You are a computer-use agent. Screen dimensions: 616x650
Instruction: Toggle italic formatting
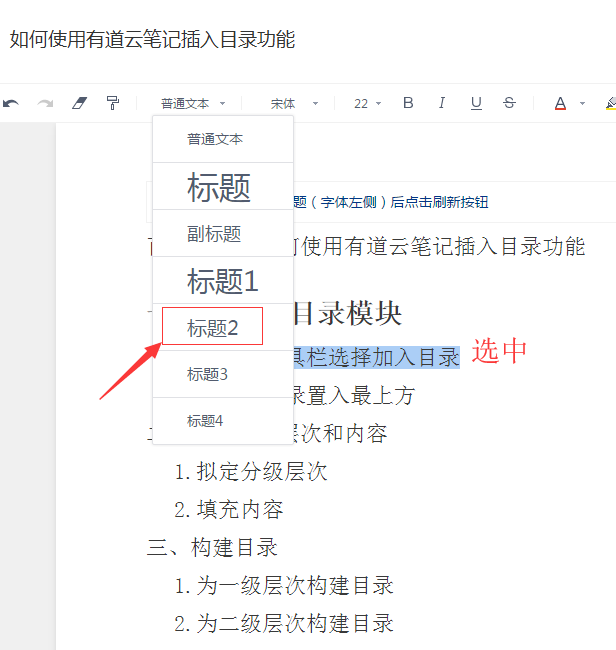[442, 103]
